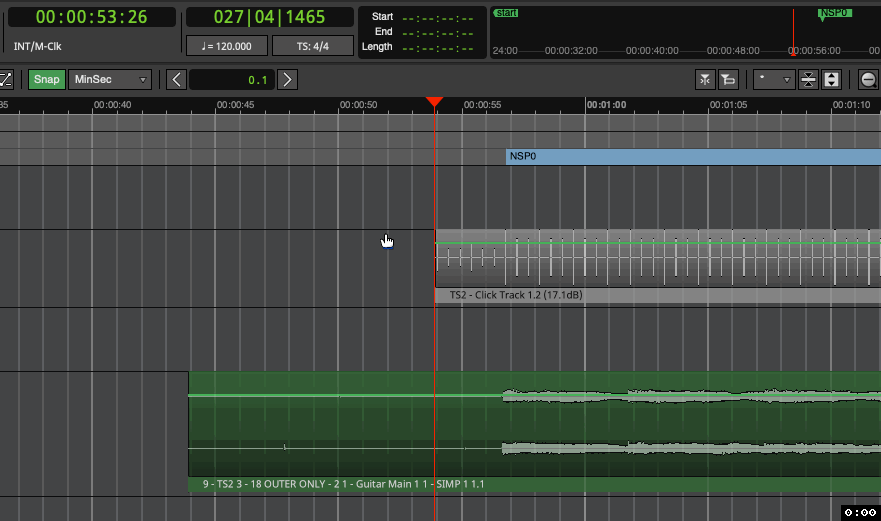The height and width of the screenshot is (521, 881).
Task: Select the NSP0 marker in overview ruler
Action: 832,14
